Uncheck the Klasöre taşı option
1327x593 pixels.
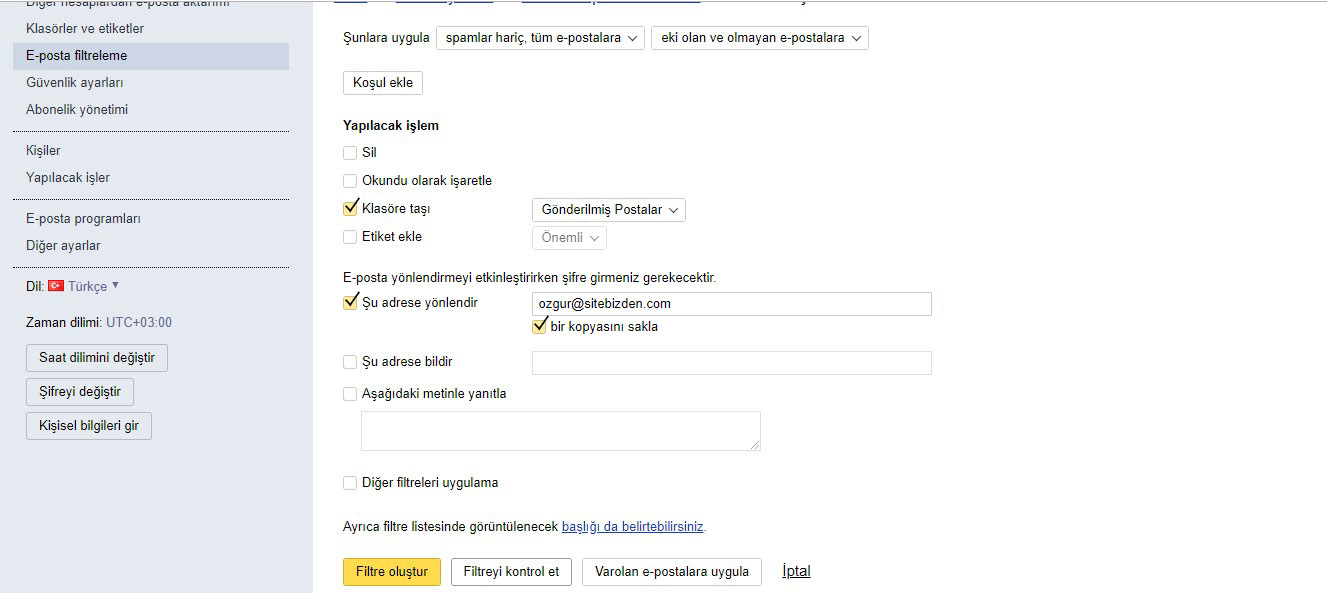(x=350, y=209)
